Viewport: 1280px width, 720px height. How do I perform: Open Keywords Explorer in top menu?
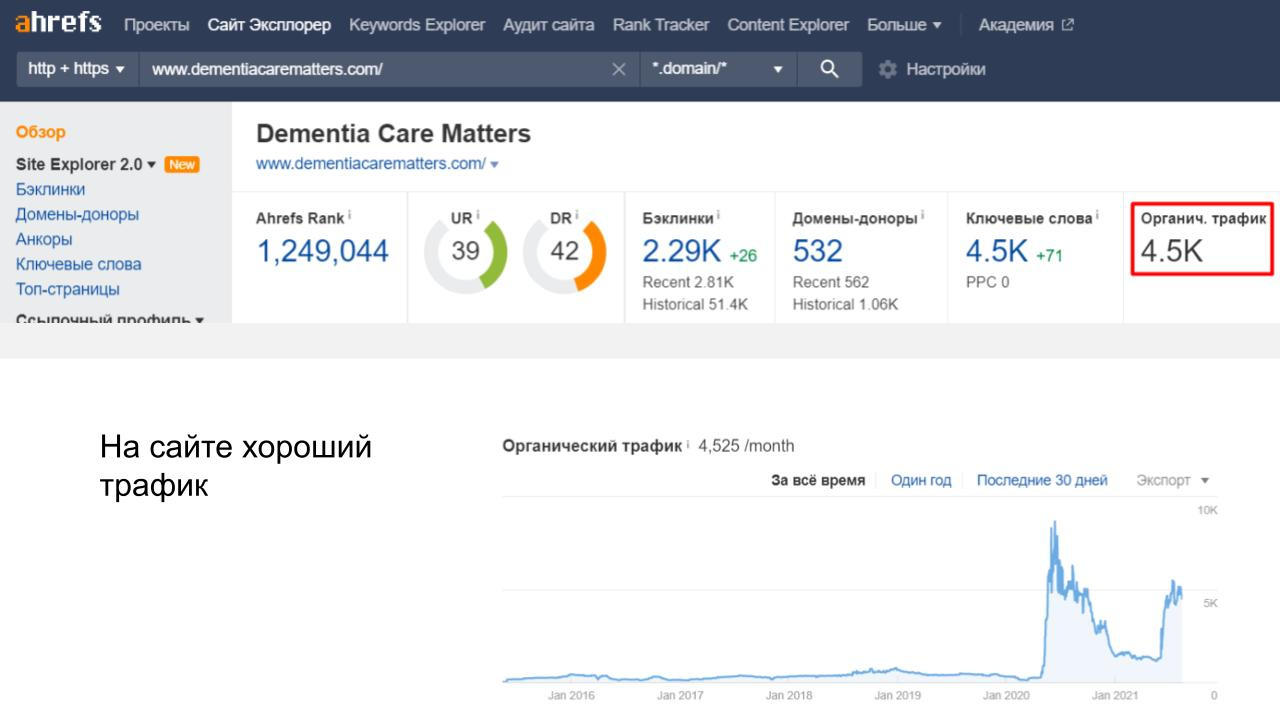pos(417,25)
